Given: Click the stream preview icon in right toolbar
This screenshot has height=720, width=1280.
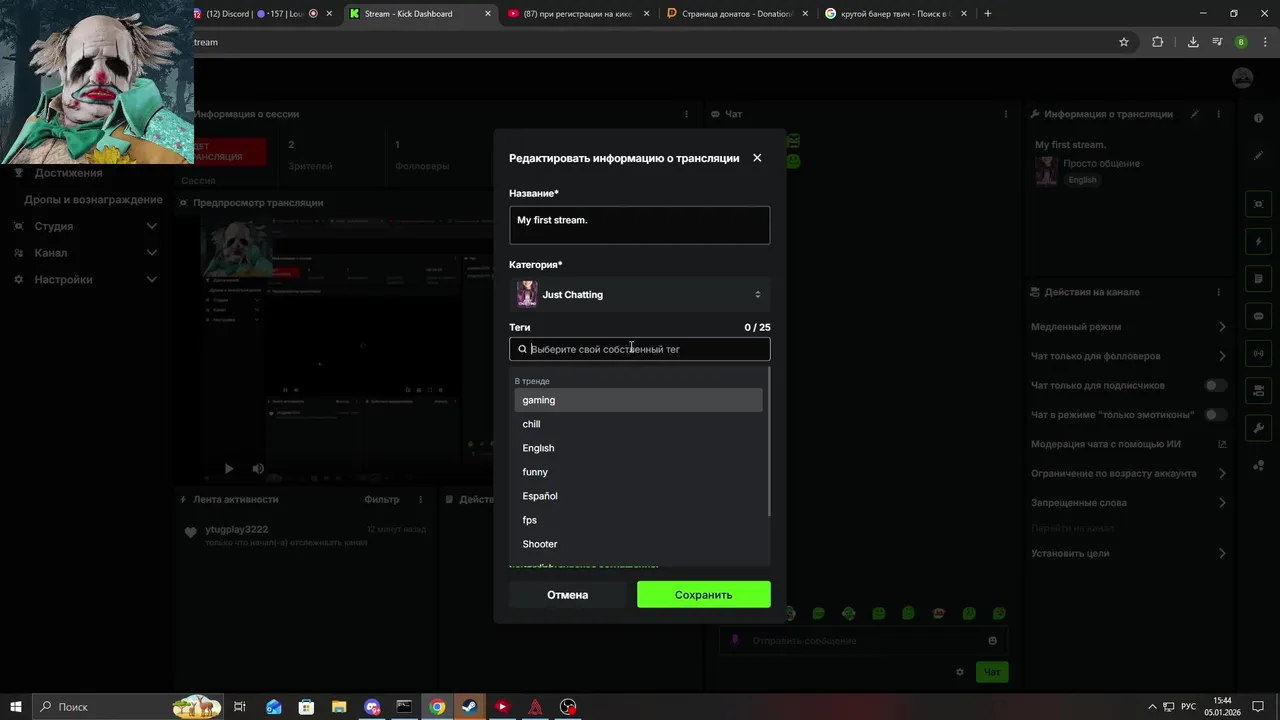Looking at the screenshot, I should pos(1258,204).
